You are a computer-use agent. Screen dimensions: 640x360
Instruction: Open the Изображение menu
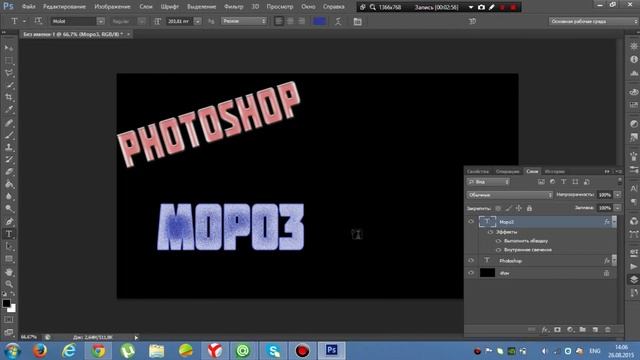point(112,7)
